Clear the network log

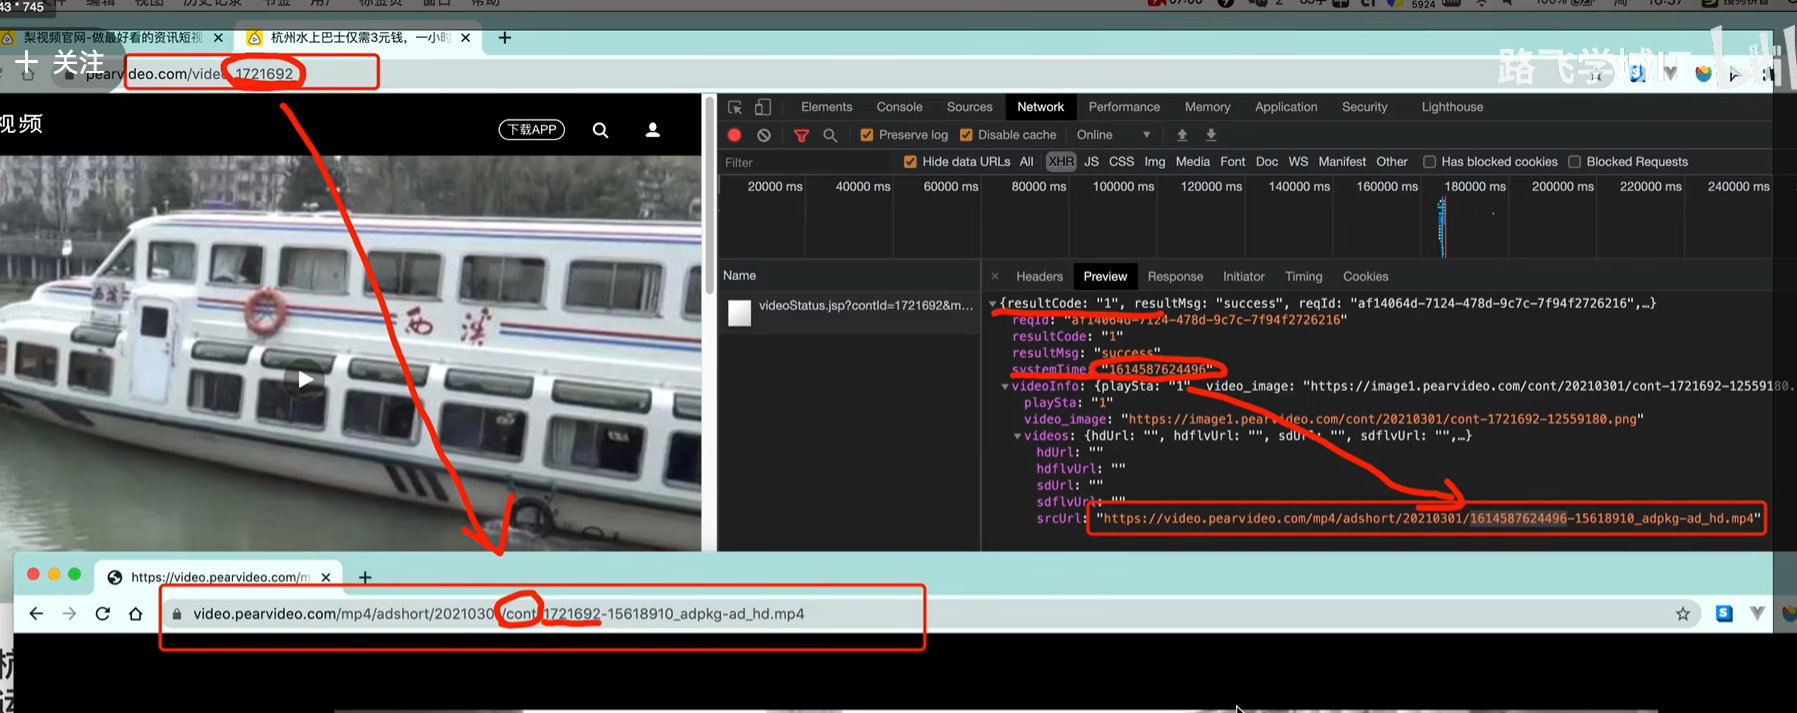coord(764,135)
